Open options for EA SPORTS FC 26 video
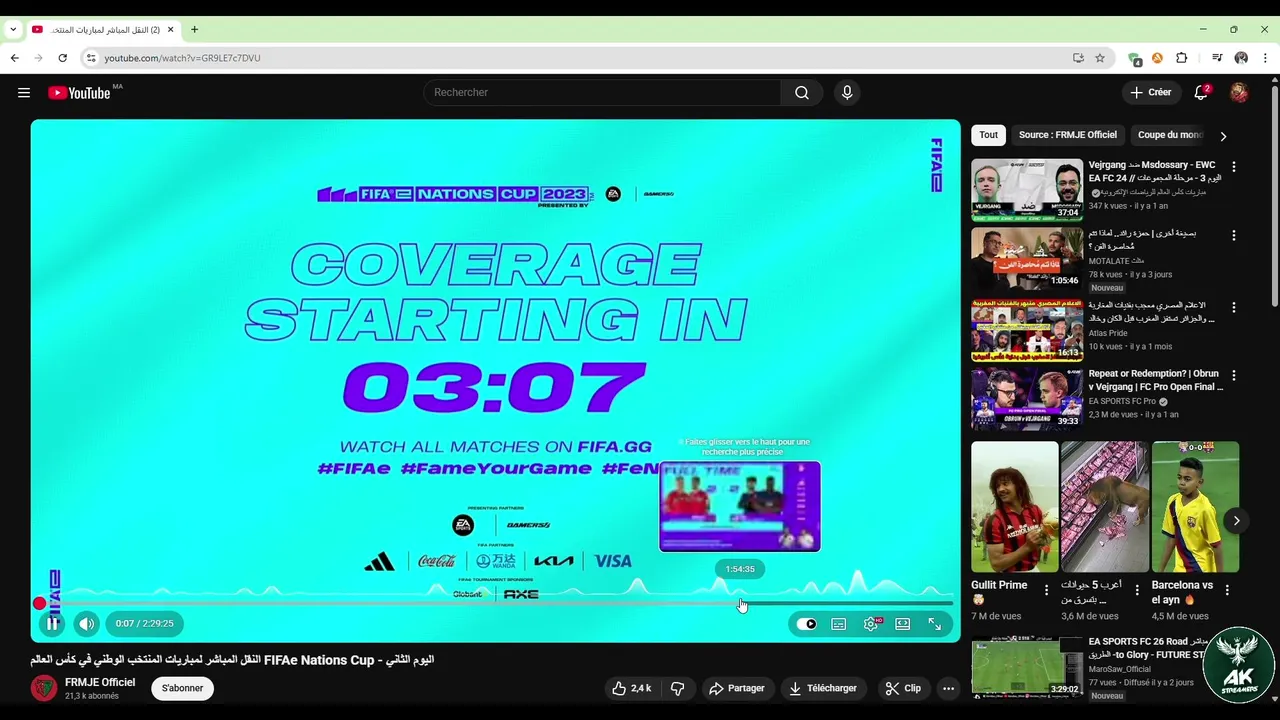This screenshot has height=720, width=1280. click(1233, 644)
